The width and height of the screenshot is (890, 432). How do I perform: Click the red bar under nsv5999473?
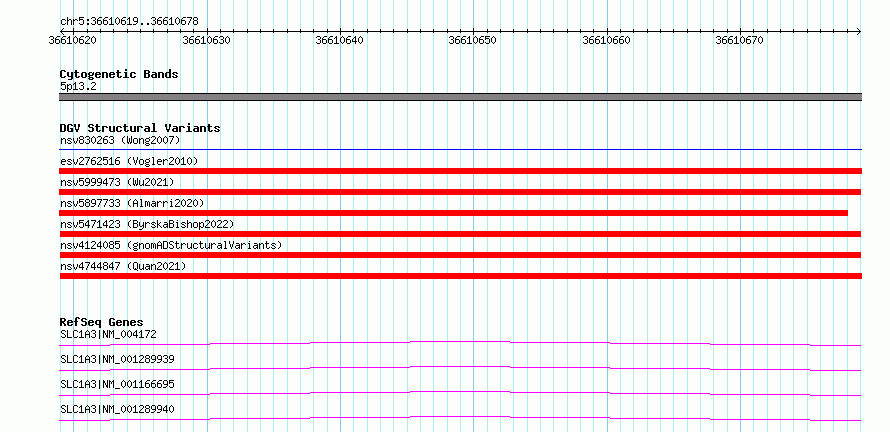tap(460, 192)
